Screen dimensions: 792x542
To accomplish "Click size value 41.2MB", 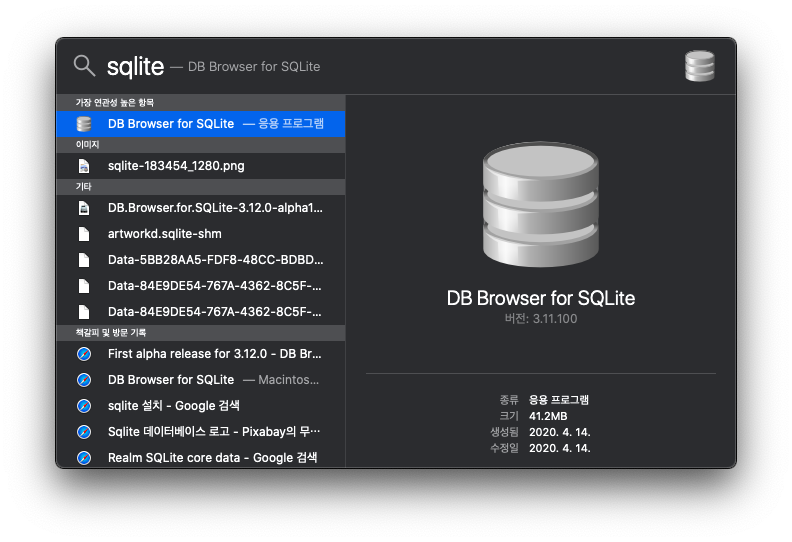I will tap(548, 416).
